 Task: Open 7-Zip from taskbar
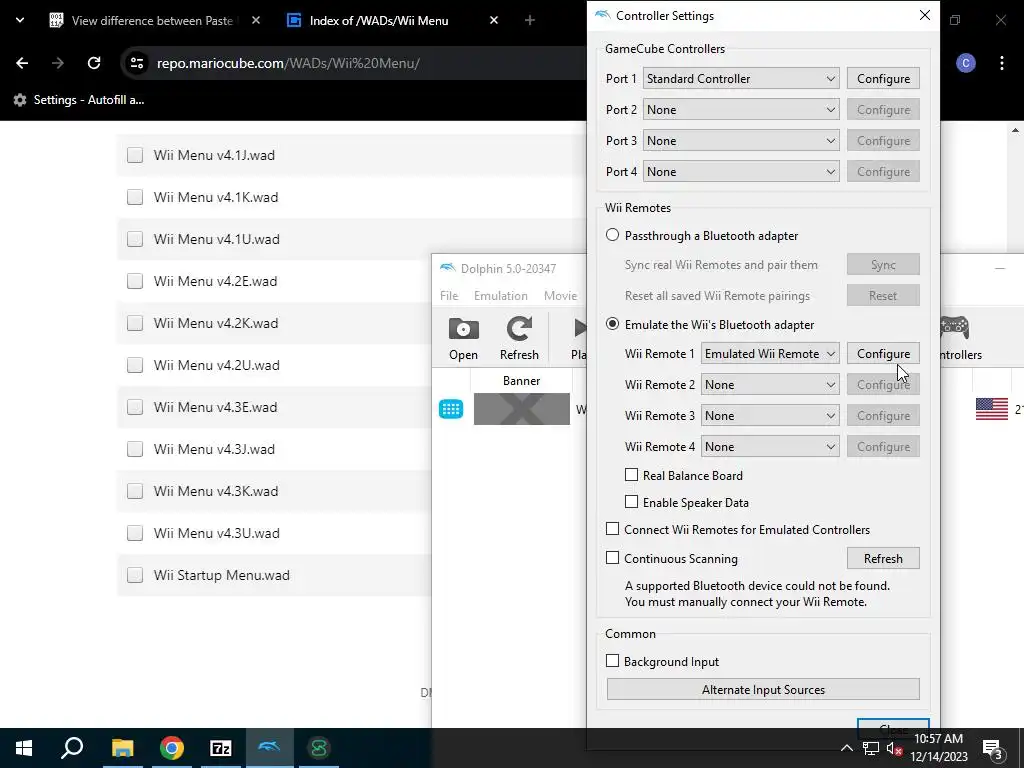[x=221, y=748]
